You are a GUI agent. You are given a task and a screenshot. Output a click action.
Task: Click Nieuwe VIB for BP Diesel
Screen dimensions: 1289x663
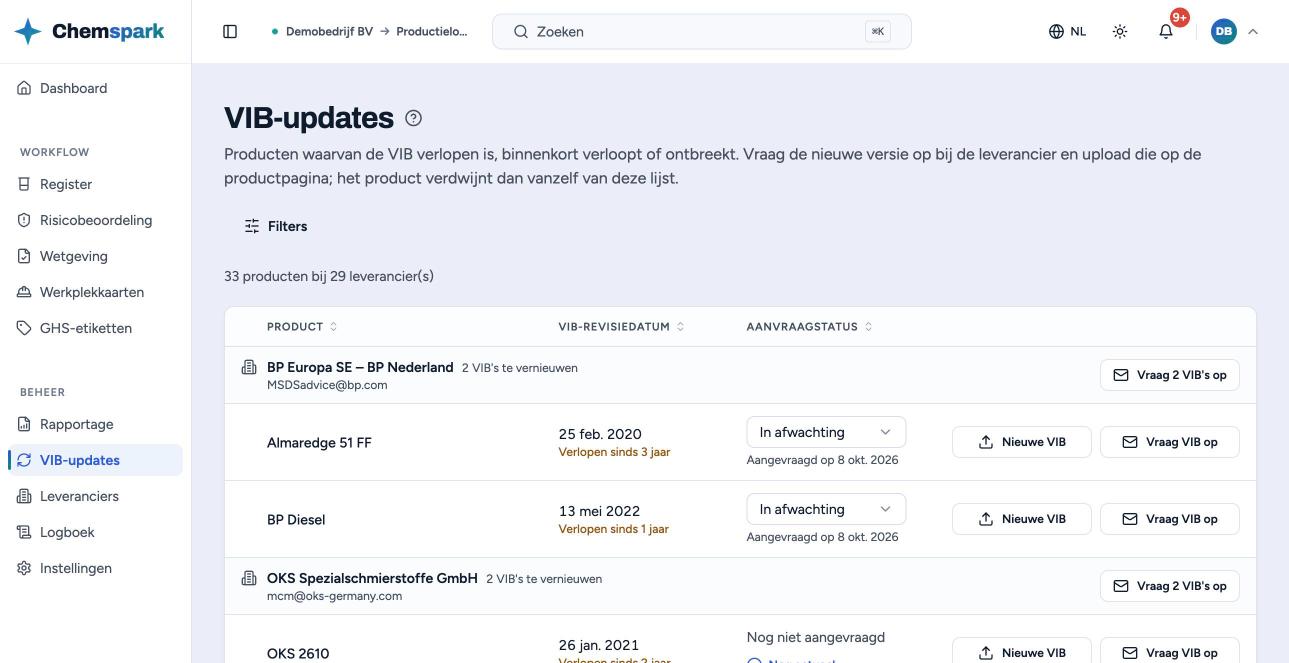pos(1021,519)
